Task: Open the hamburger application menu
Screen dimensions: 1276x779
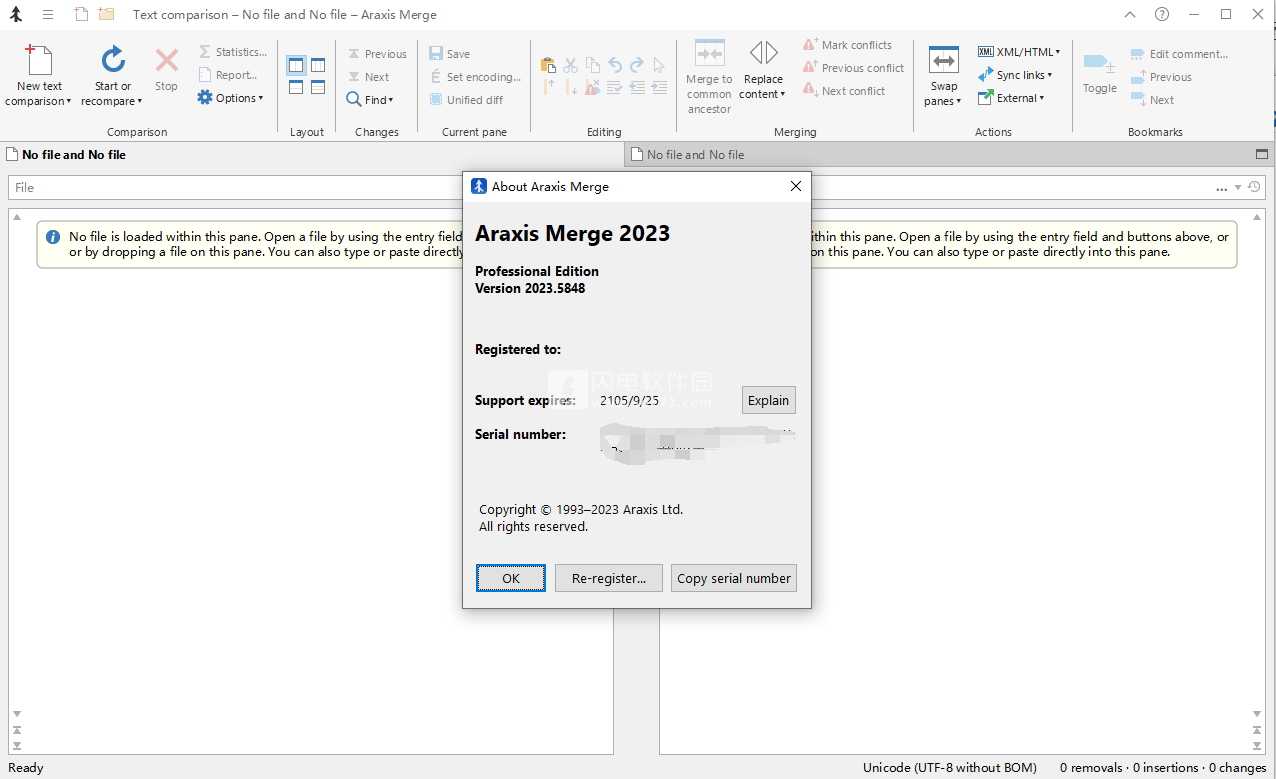Action: (x=47, y=15)
